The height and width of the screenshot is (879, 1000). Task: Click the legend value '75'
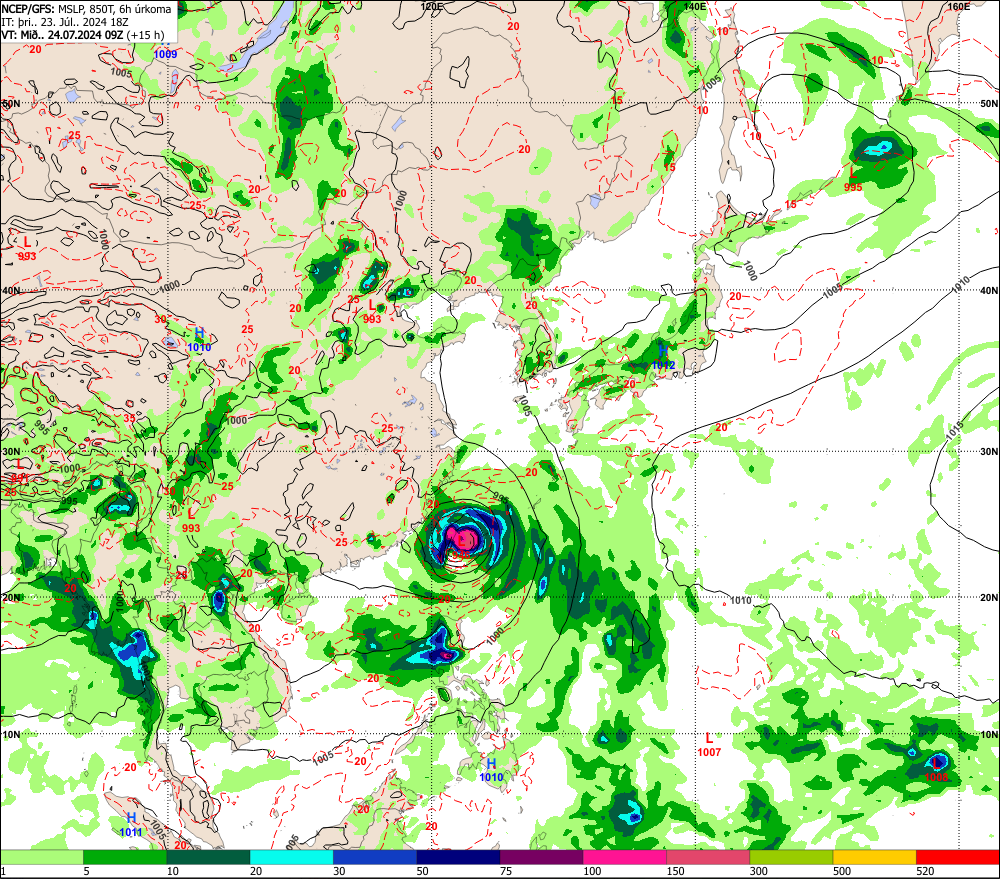coord(506,871)
